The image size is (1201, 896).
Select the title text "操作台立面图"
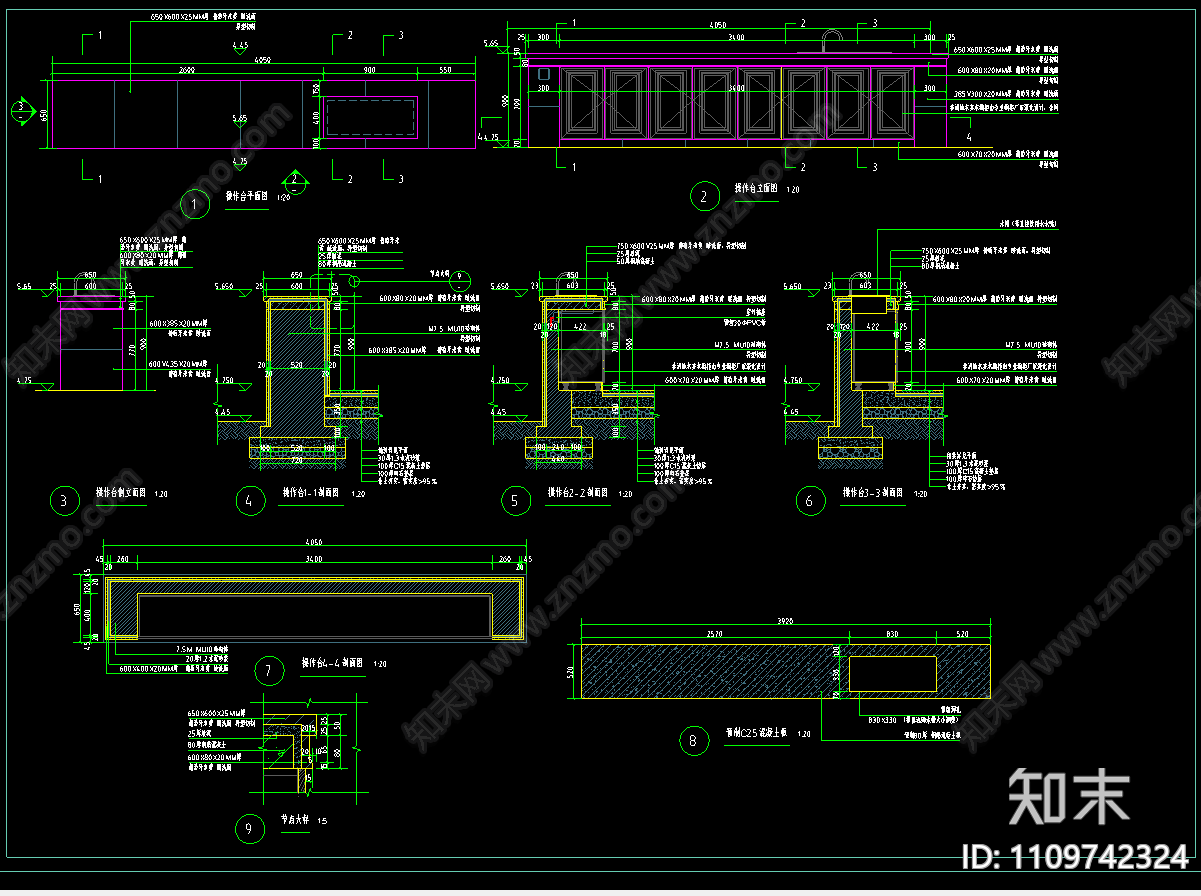point(756,187)
